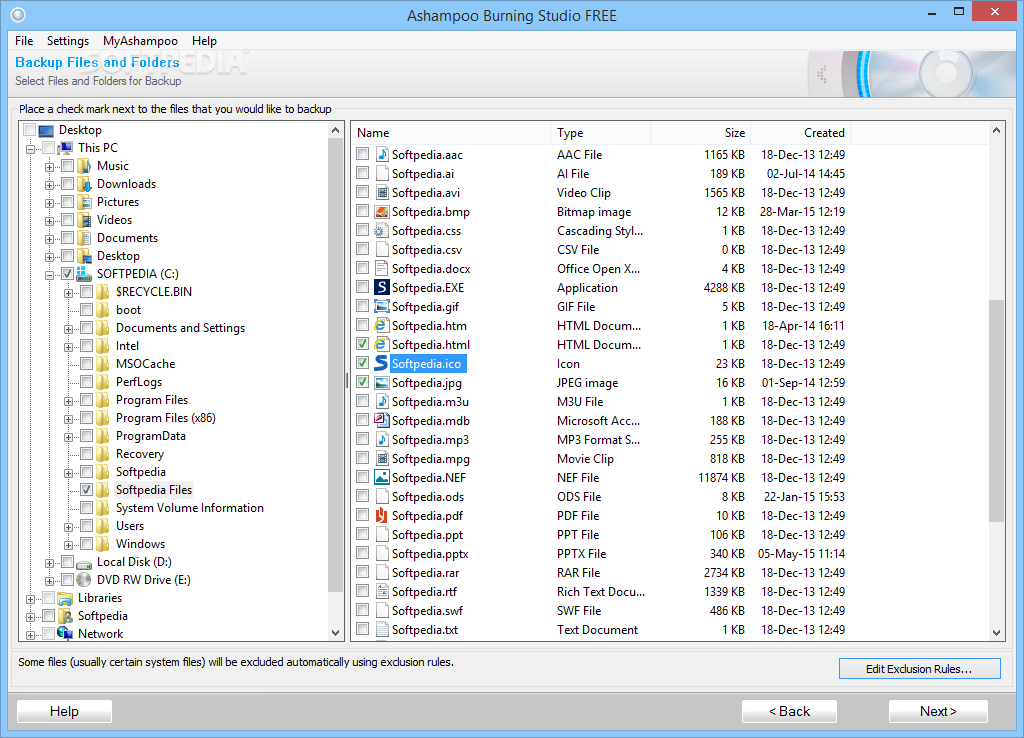
Task: Click the Help button at bottom
Action: (64, 711)
